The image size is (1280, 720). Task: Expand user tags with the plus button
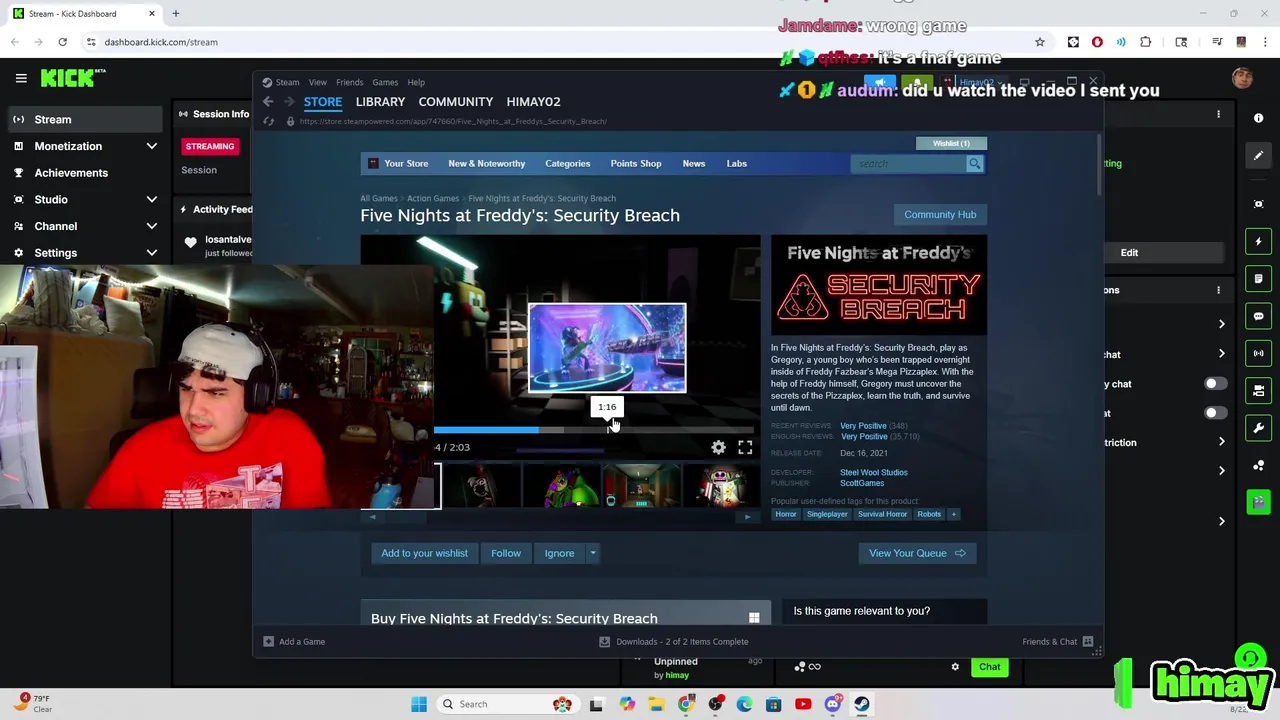[953, 514]
